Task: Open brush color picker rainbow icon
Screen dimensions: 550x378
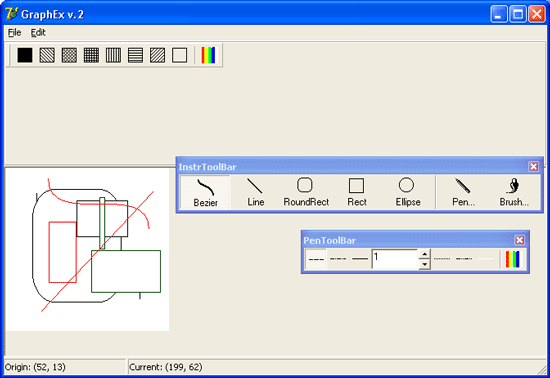Action: (208, 55)
